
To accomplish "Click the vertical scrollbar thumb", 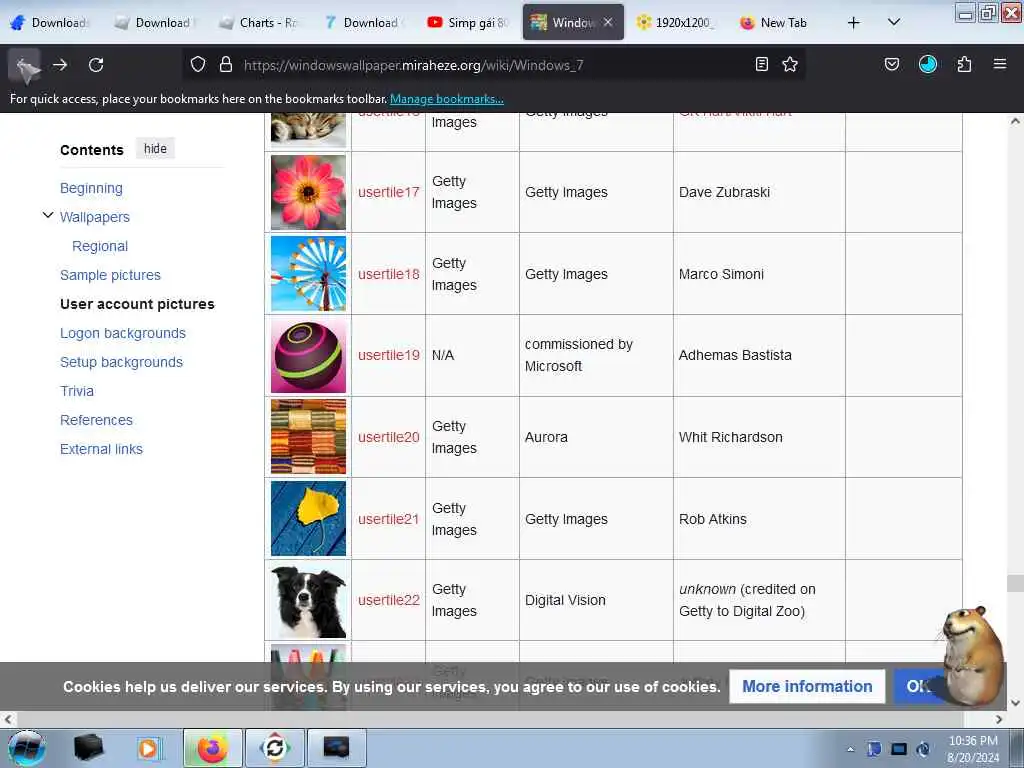I will click(x=1014, y=583).
